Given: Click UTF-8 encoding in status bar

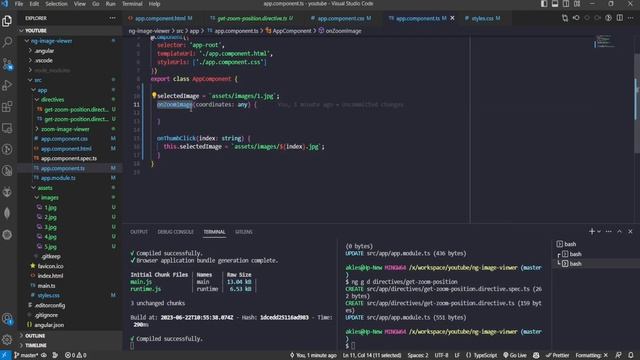Looking at the screenshot, I should click(441, 355).
